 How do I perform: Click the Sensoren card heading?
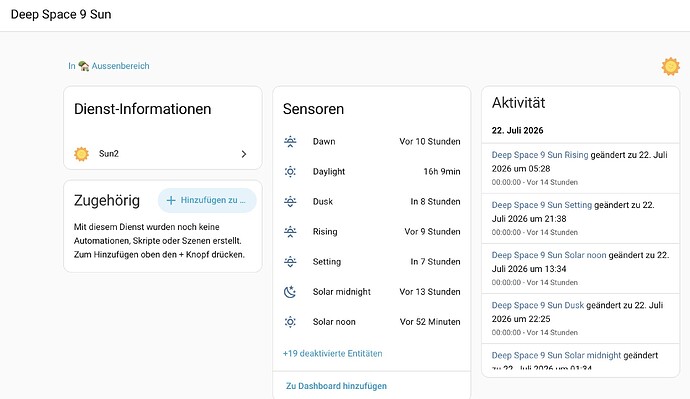[313, 109]
